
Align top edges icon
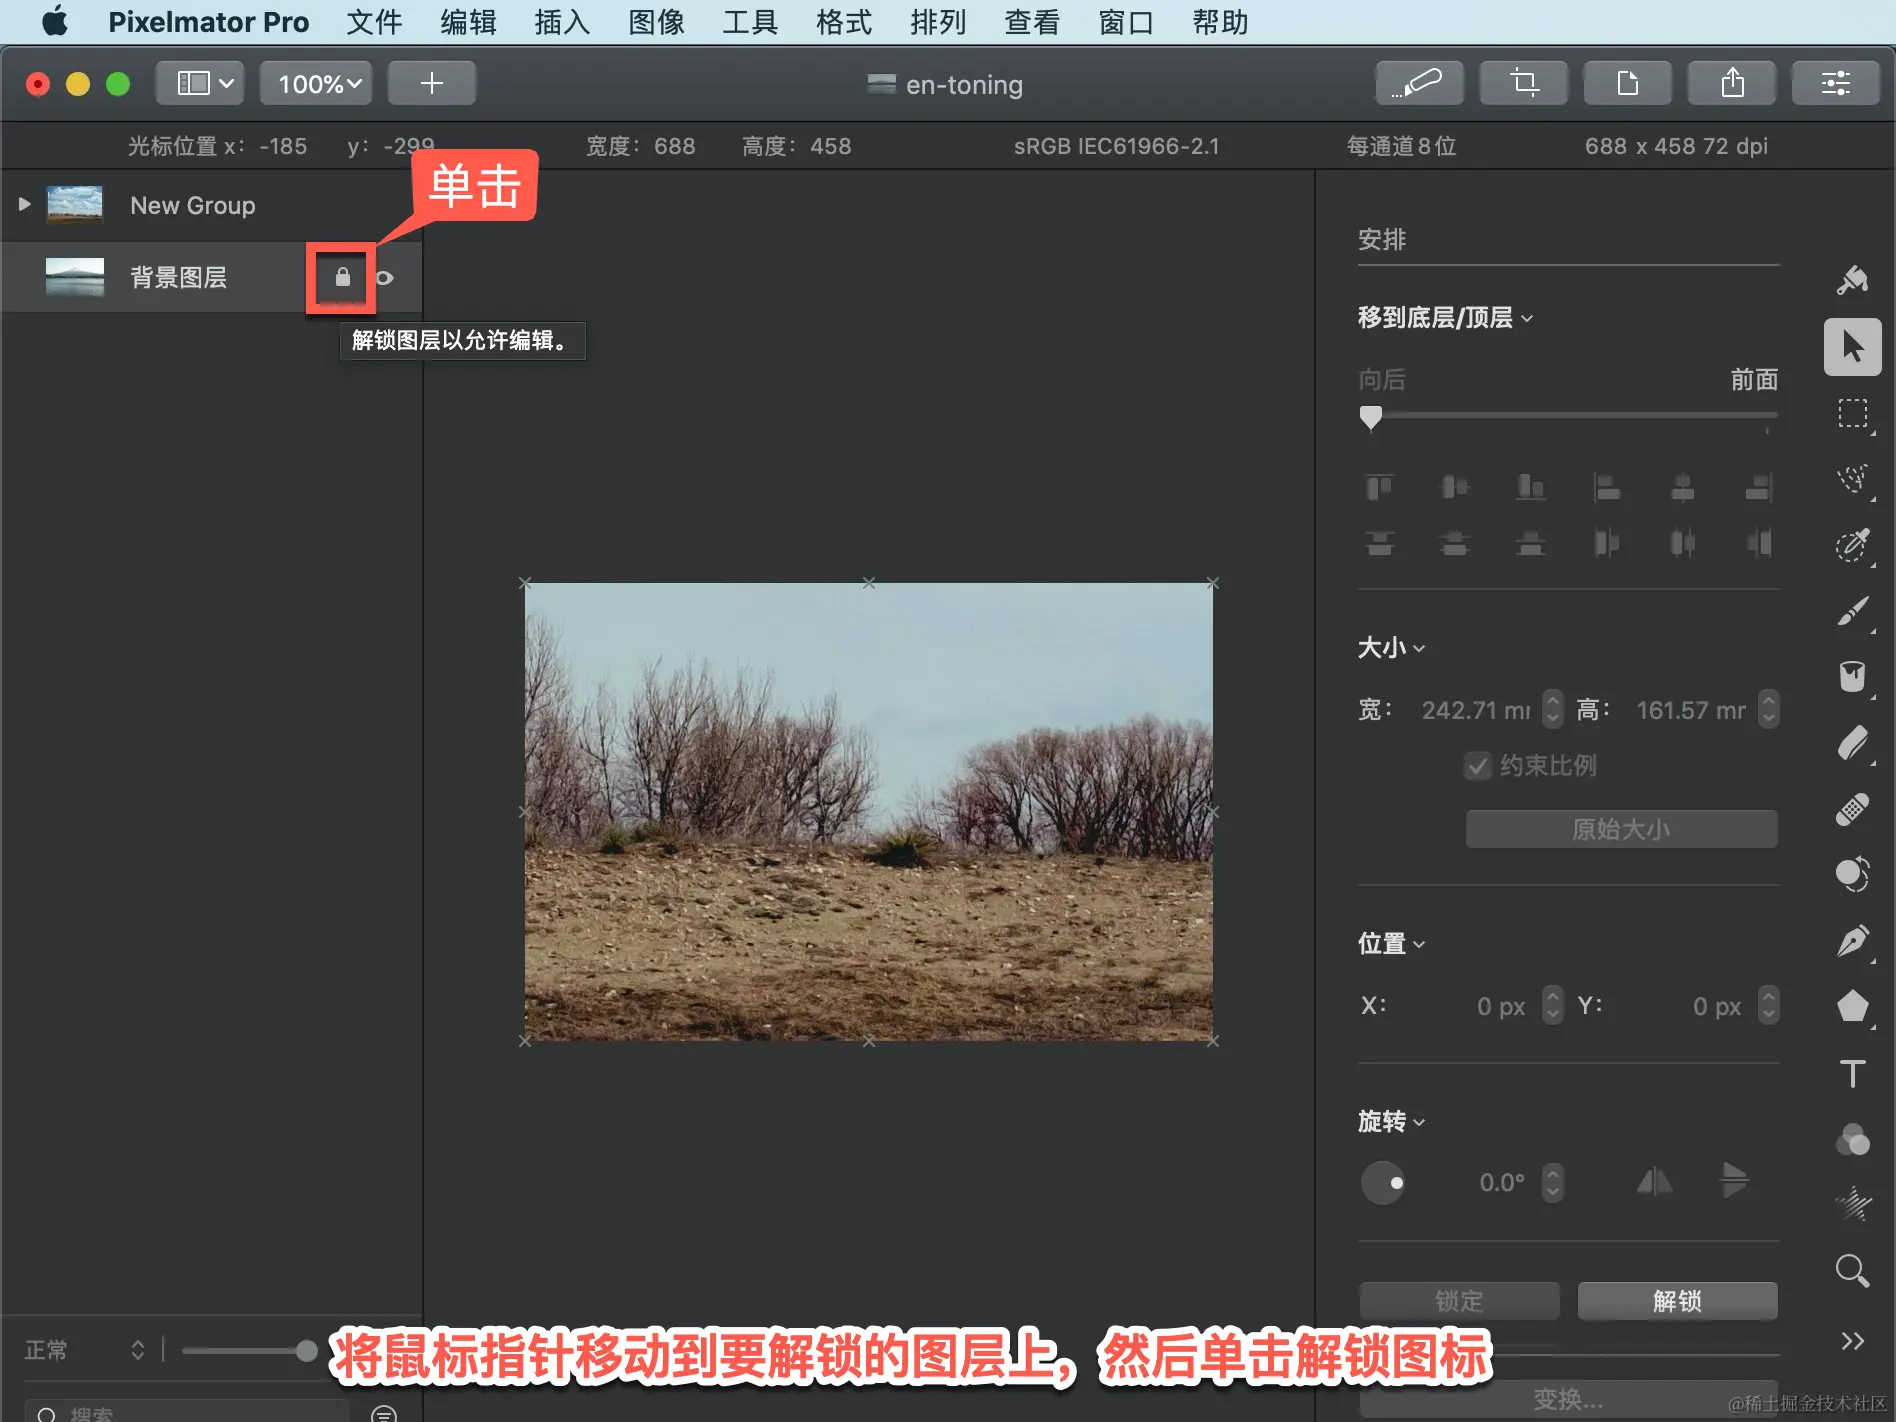pos(1379,487)
